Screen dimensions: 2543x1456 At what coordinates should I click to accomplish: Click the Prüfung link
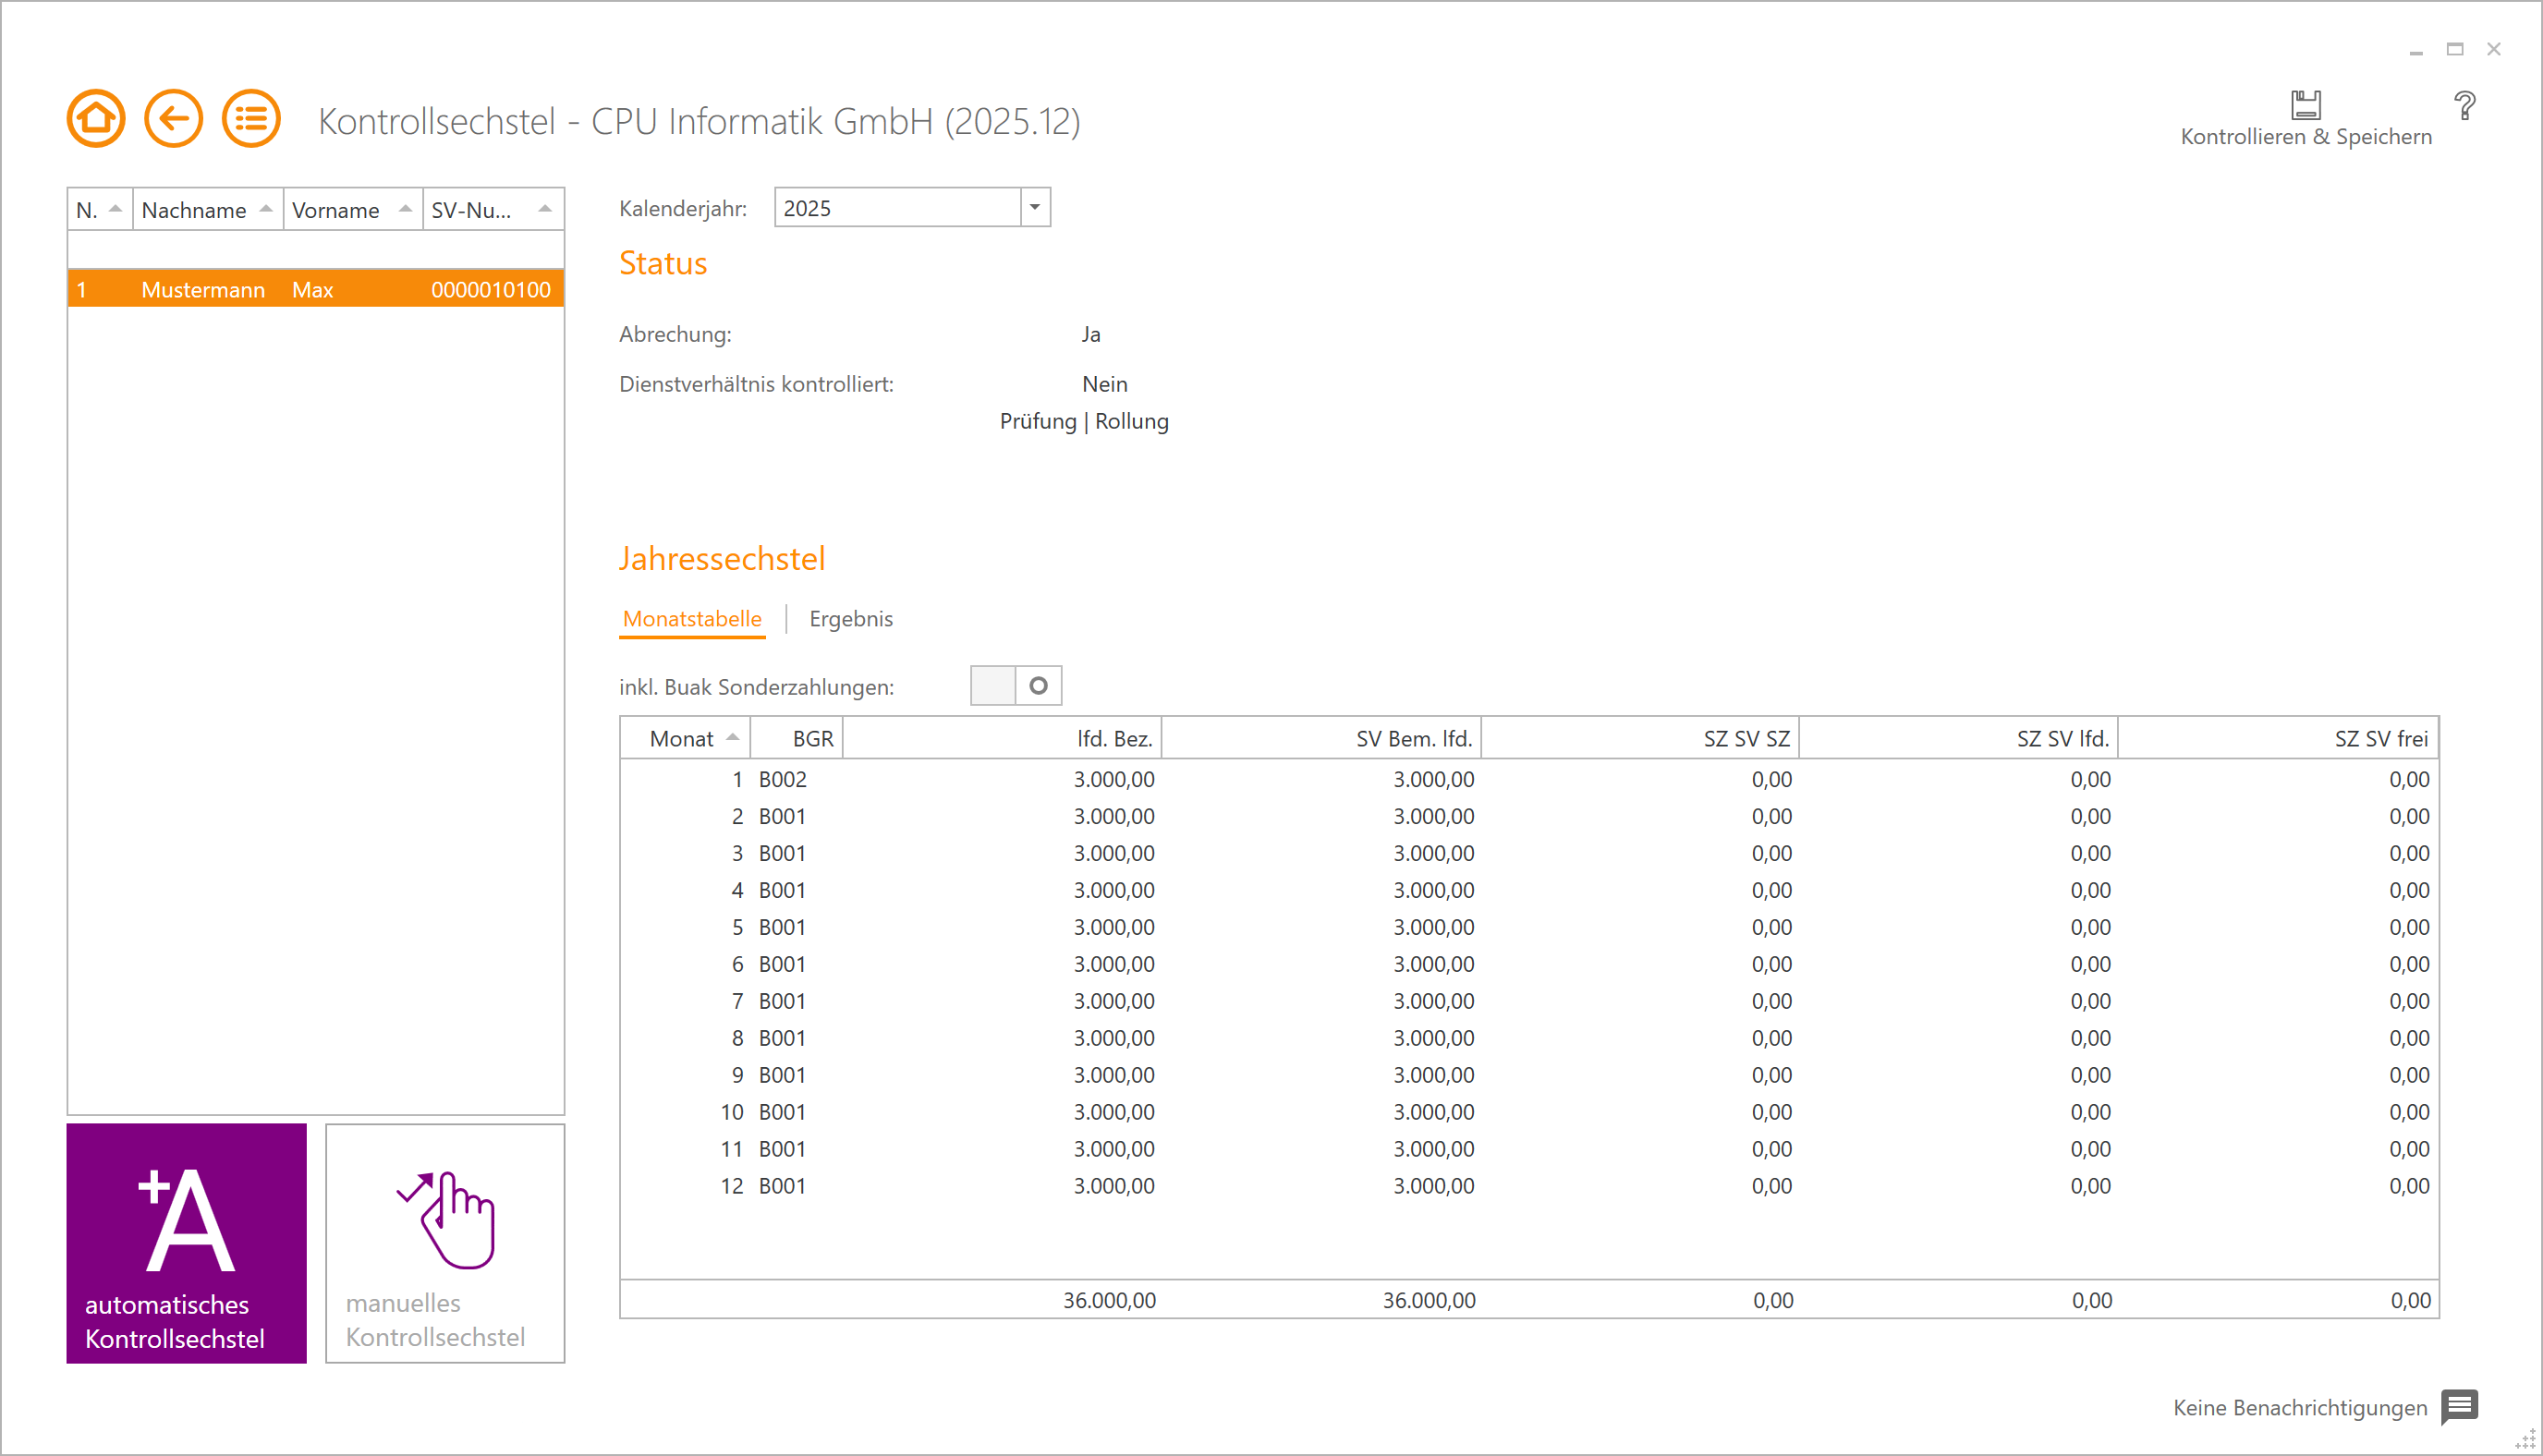click(1037, 421)
